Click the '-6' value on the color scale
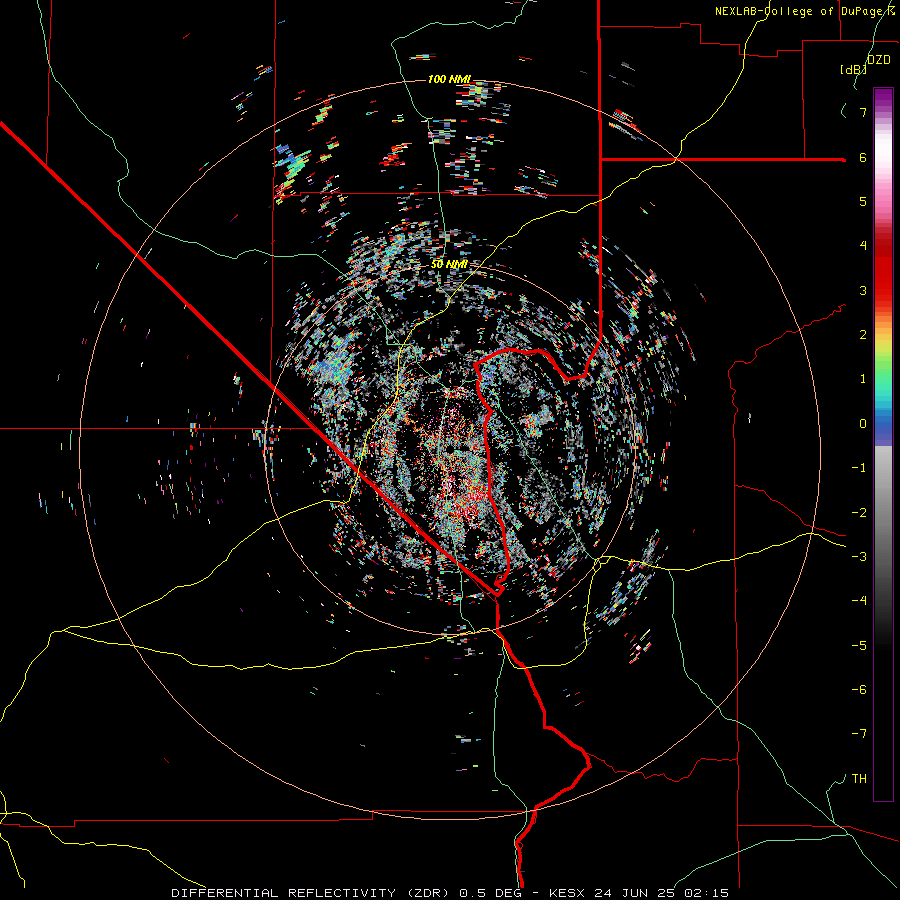Image resolution: width=900 pixels, height=900 pixels. [x=859, y=689]
